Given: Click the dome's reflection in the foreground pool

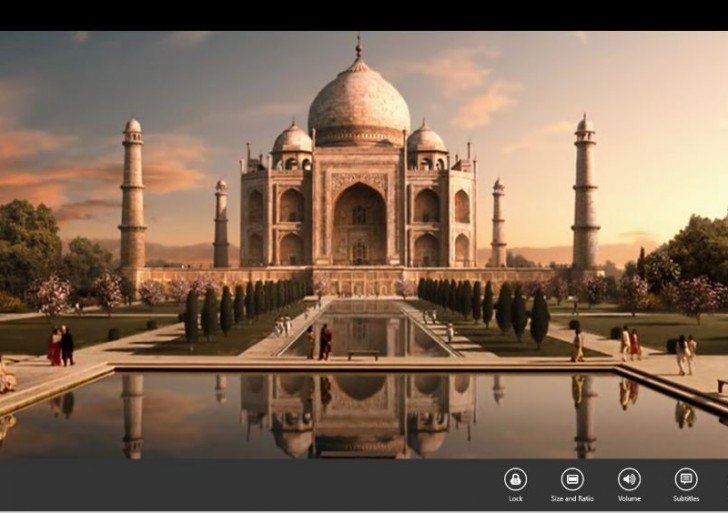Looking at the screenshot, I should pyautogui.click(x=359, y=387).
